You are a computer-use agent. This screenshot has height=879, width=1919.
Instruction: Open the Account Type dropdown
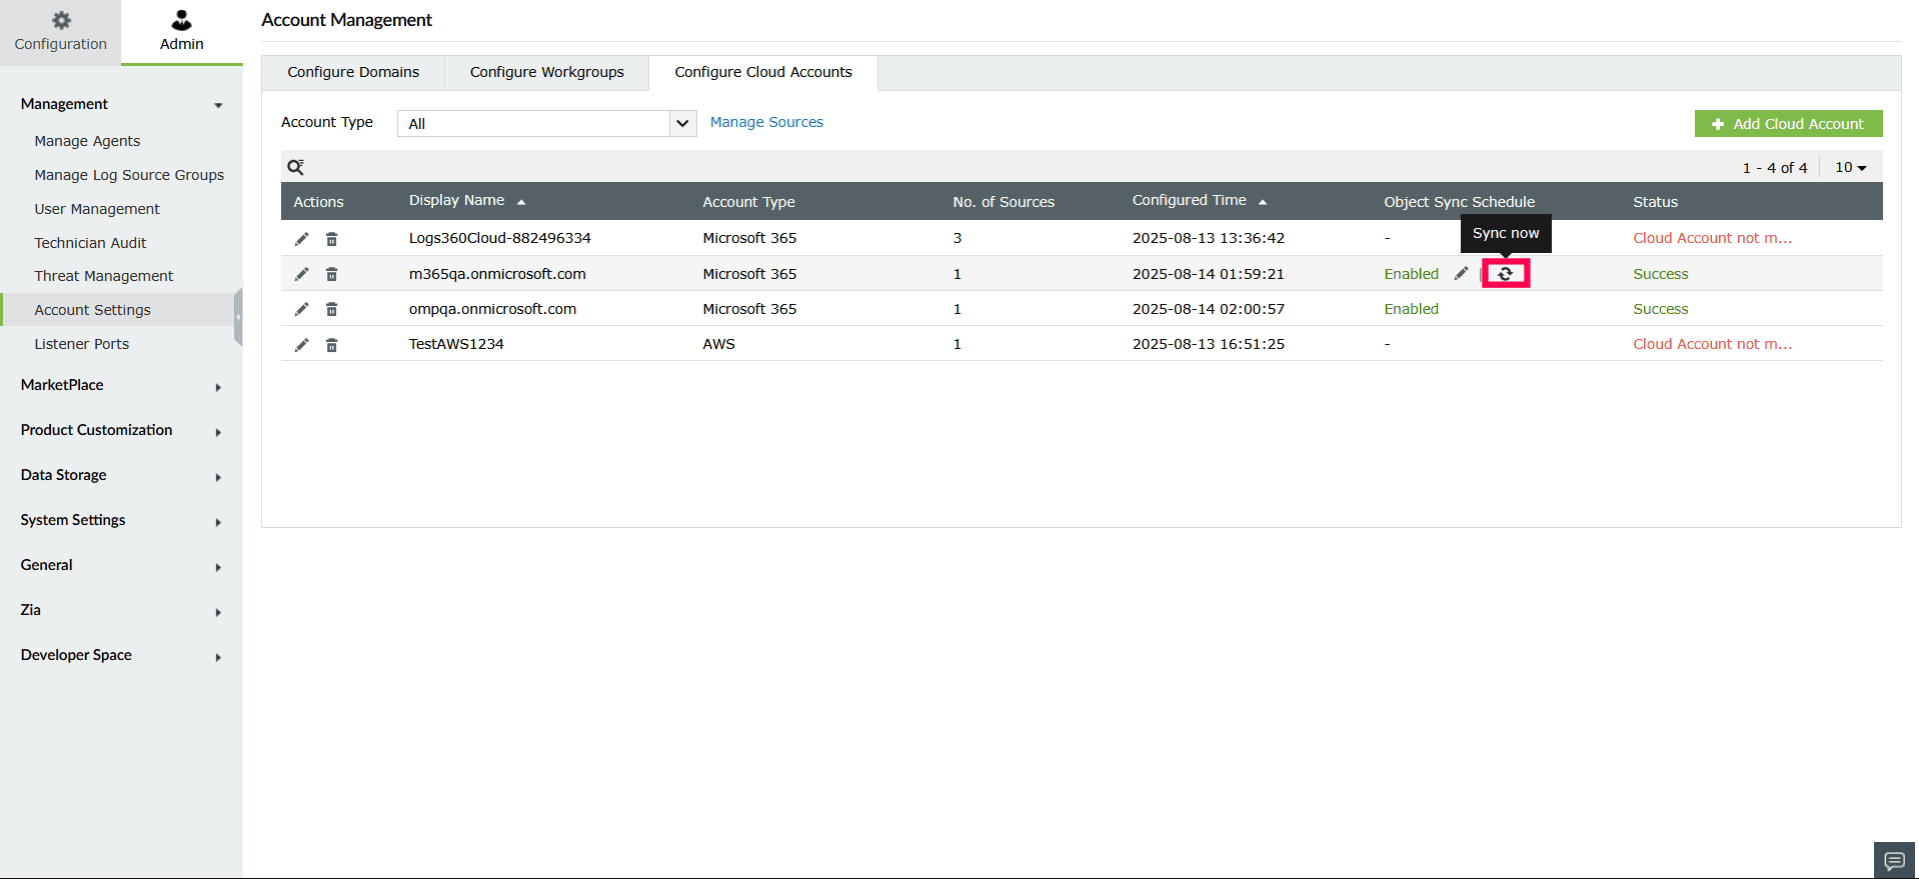point(546,123)
